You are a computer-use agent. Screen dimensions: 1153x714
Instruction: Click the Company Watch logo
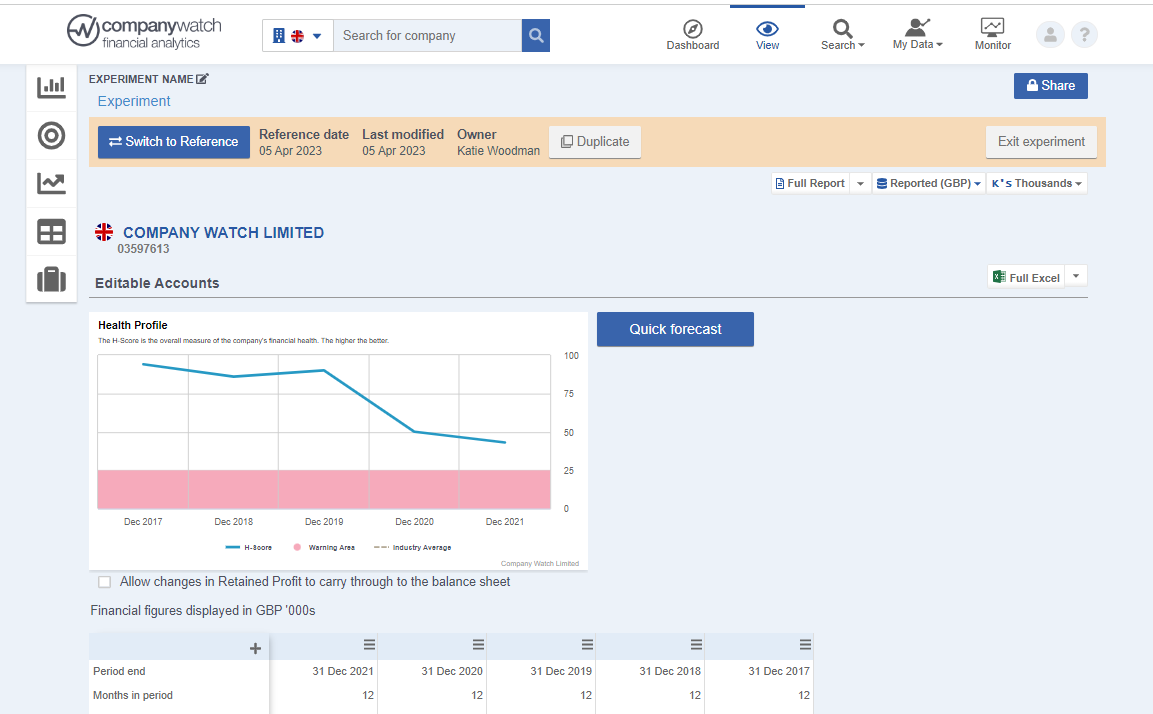tap(144, 32)
